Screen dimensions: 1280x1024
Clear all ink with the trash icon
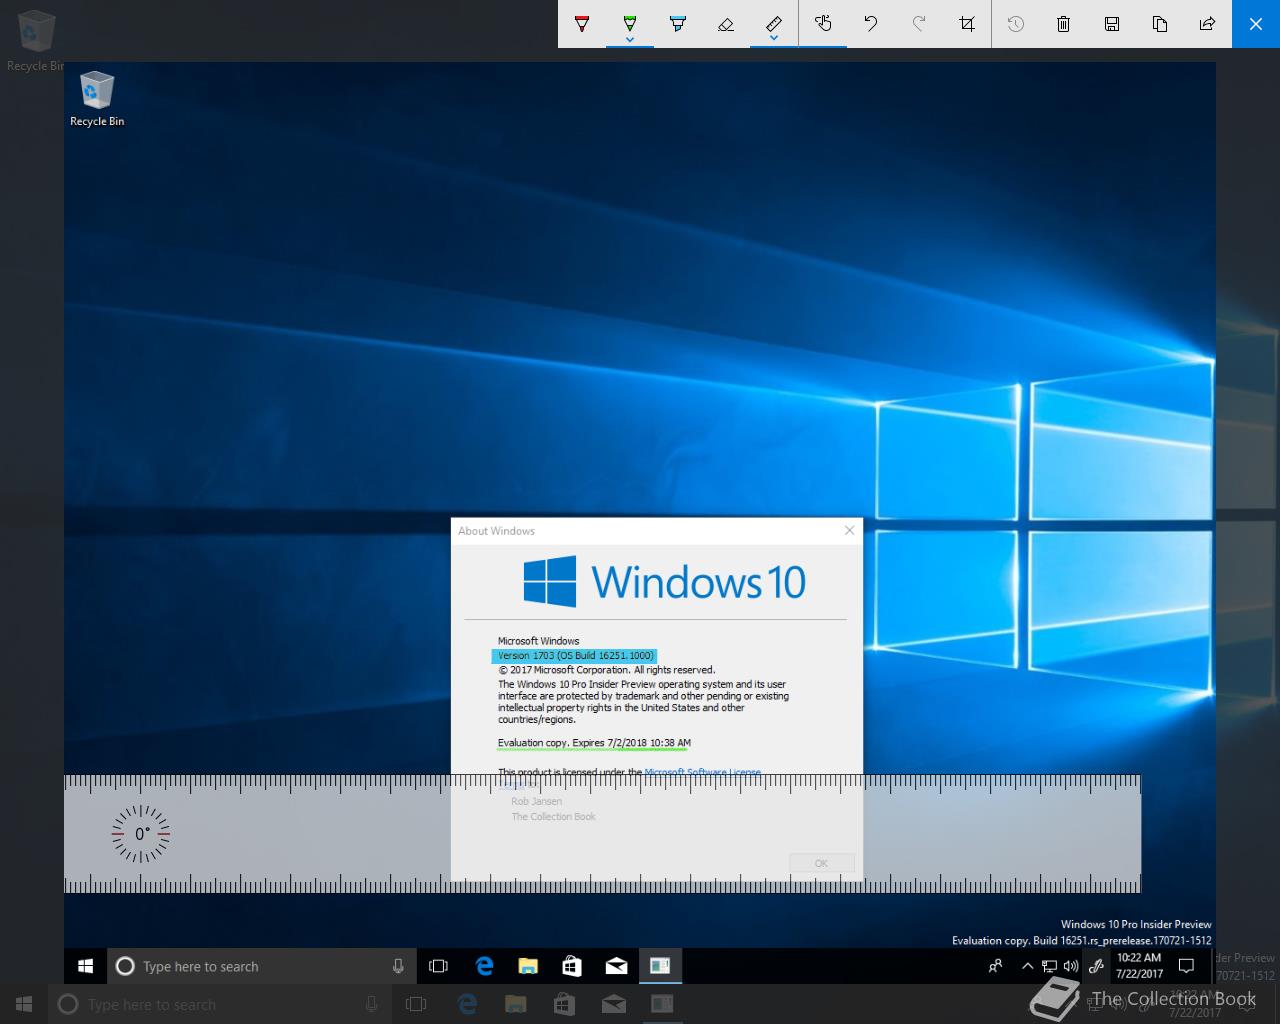point(1064,24)
